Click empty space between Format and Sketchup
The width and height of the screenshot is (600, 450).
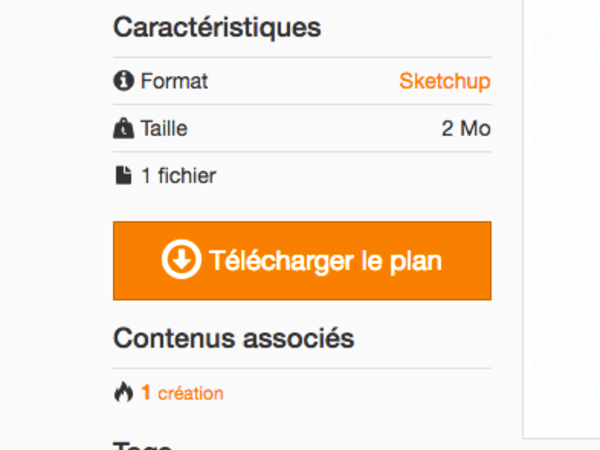pos(300,81)
